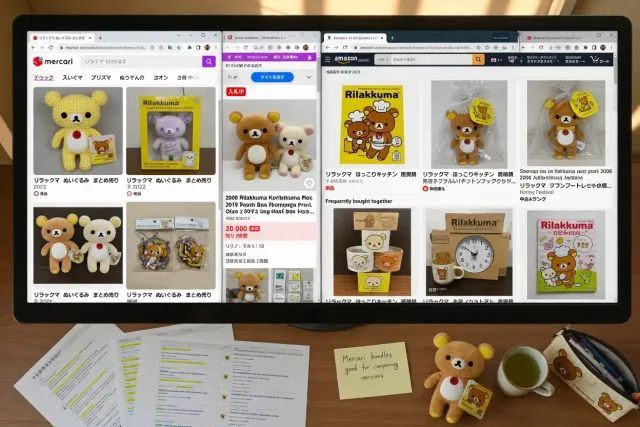Open the yellow gingham bear Mercari listing
Viewport: 640px width, 427px height.
(78, 131)
